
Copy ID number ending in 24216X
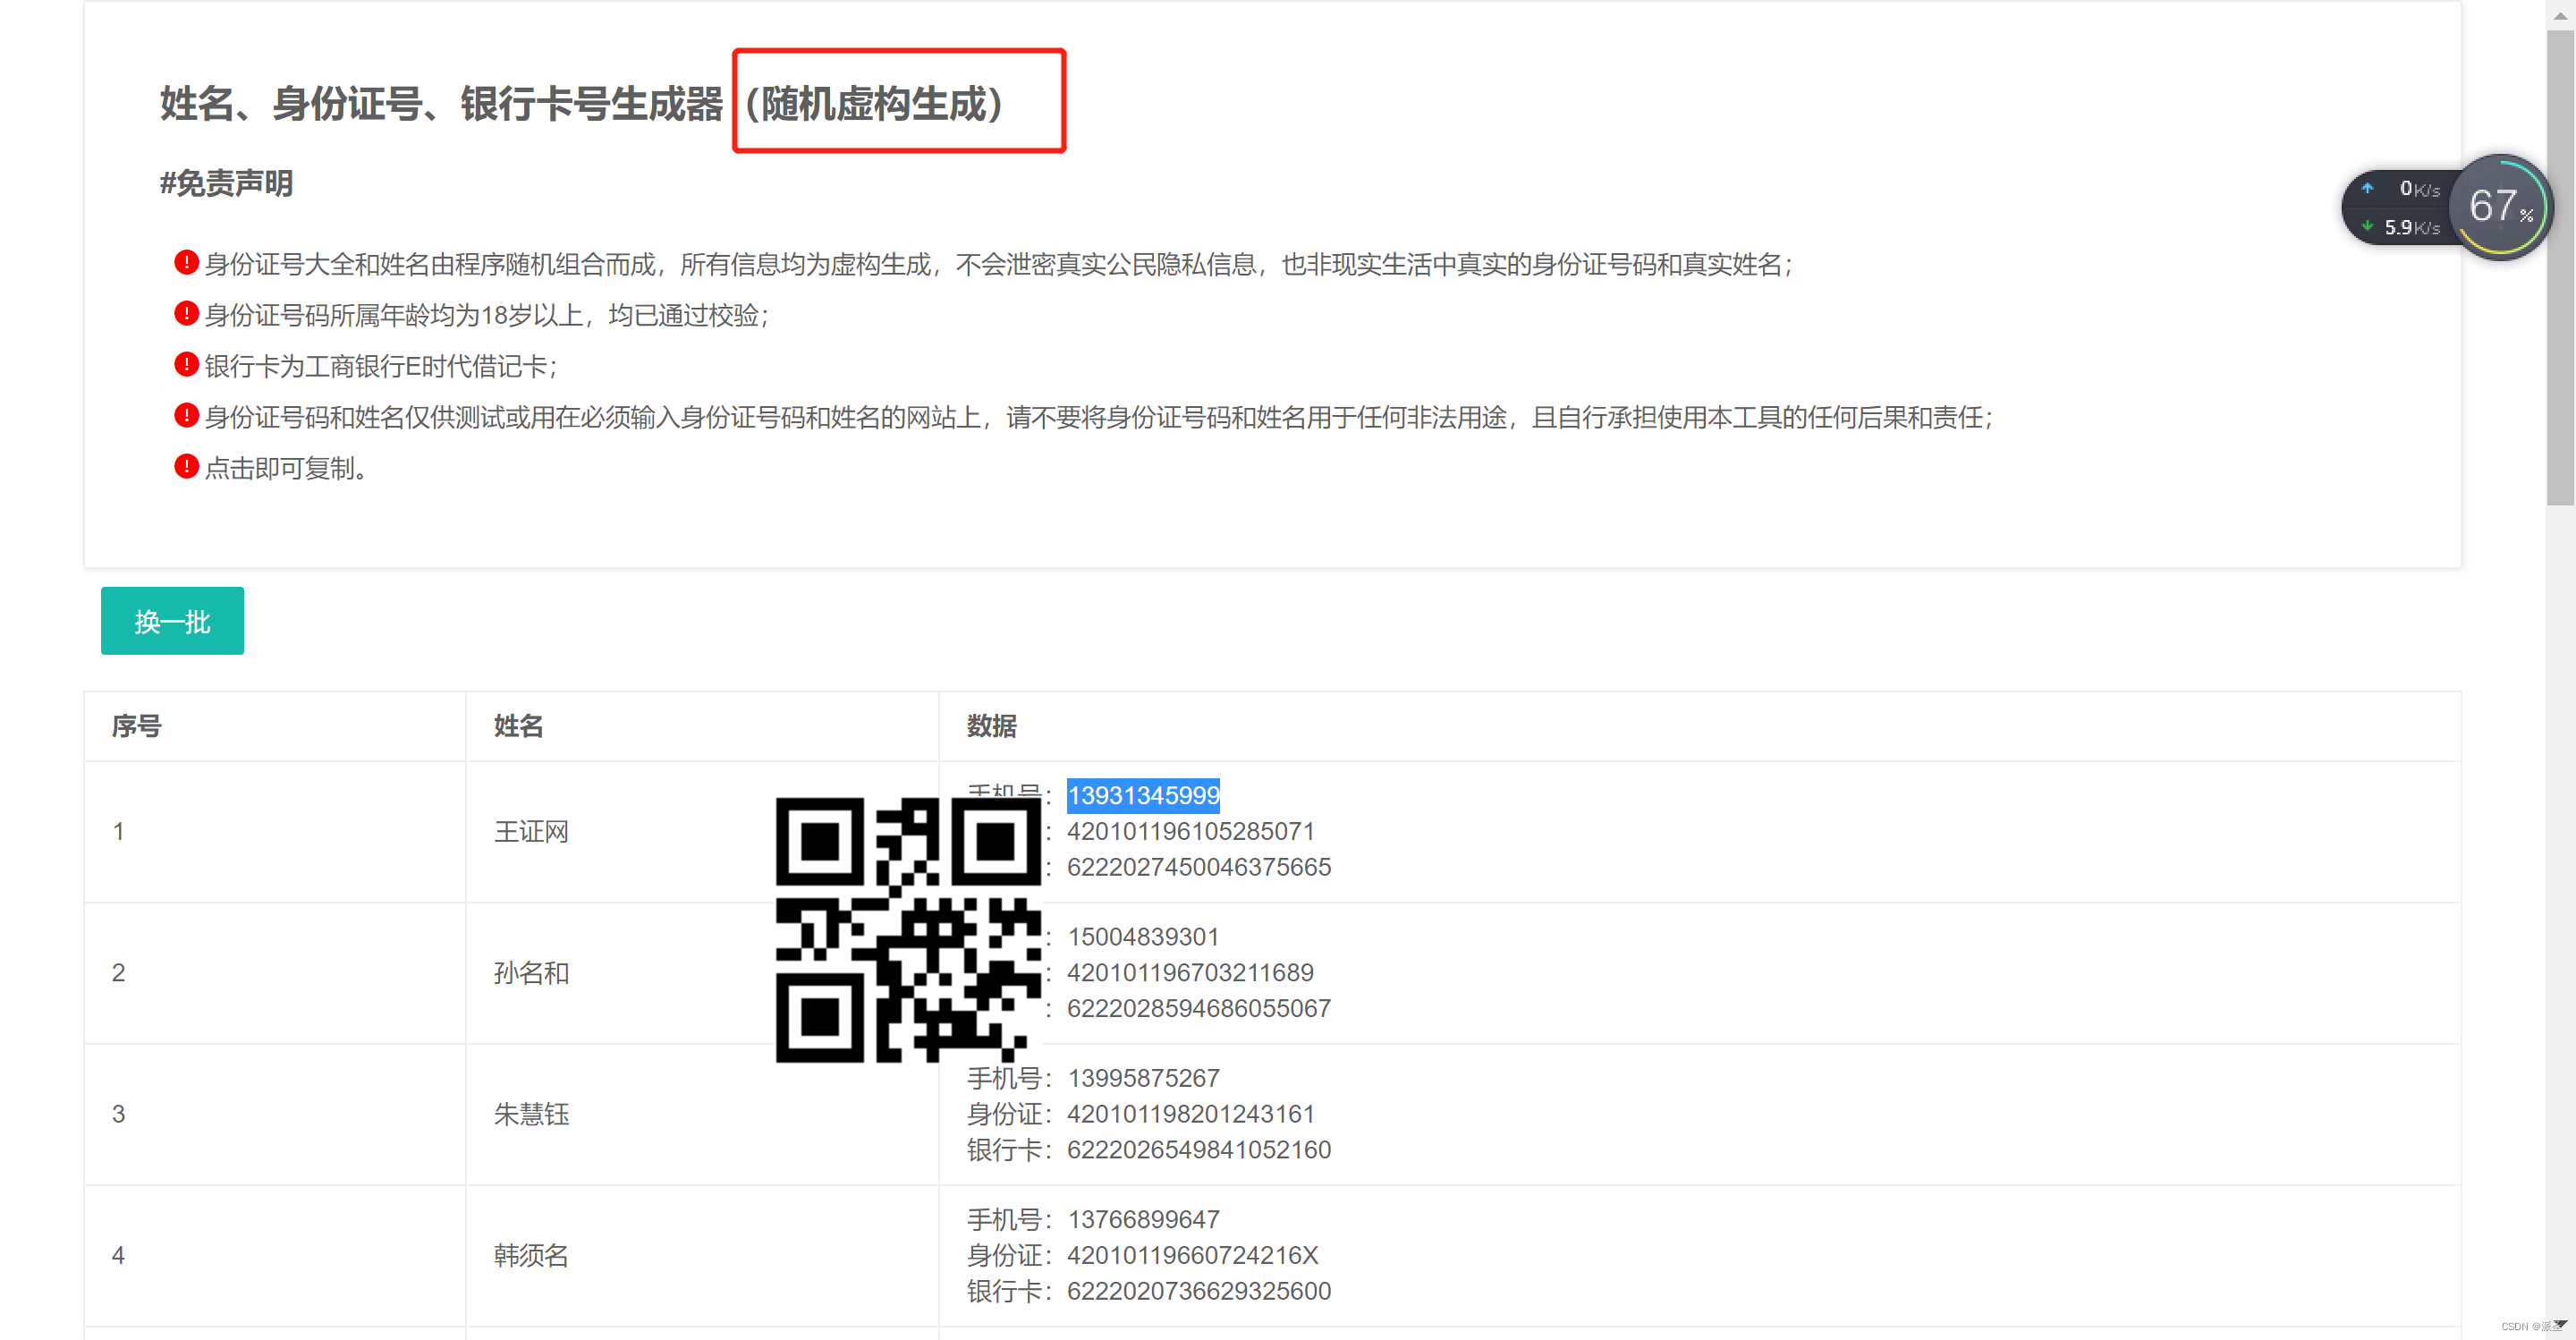[x=1192, y=1255]
